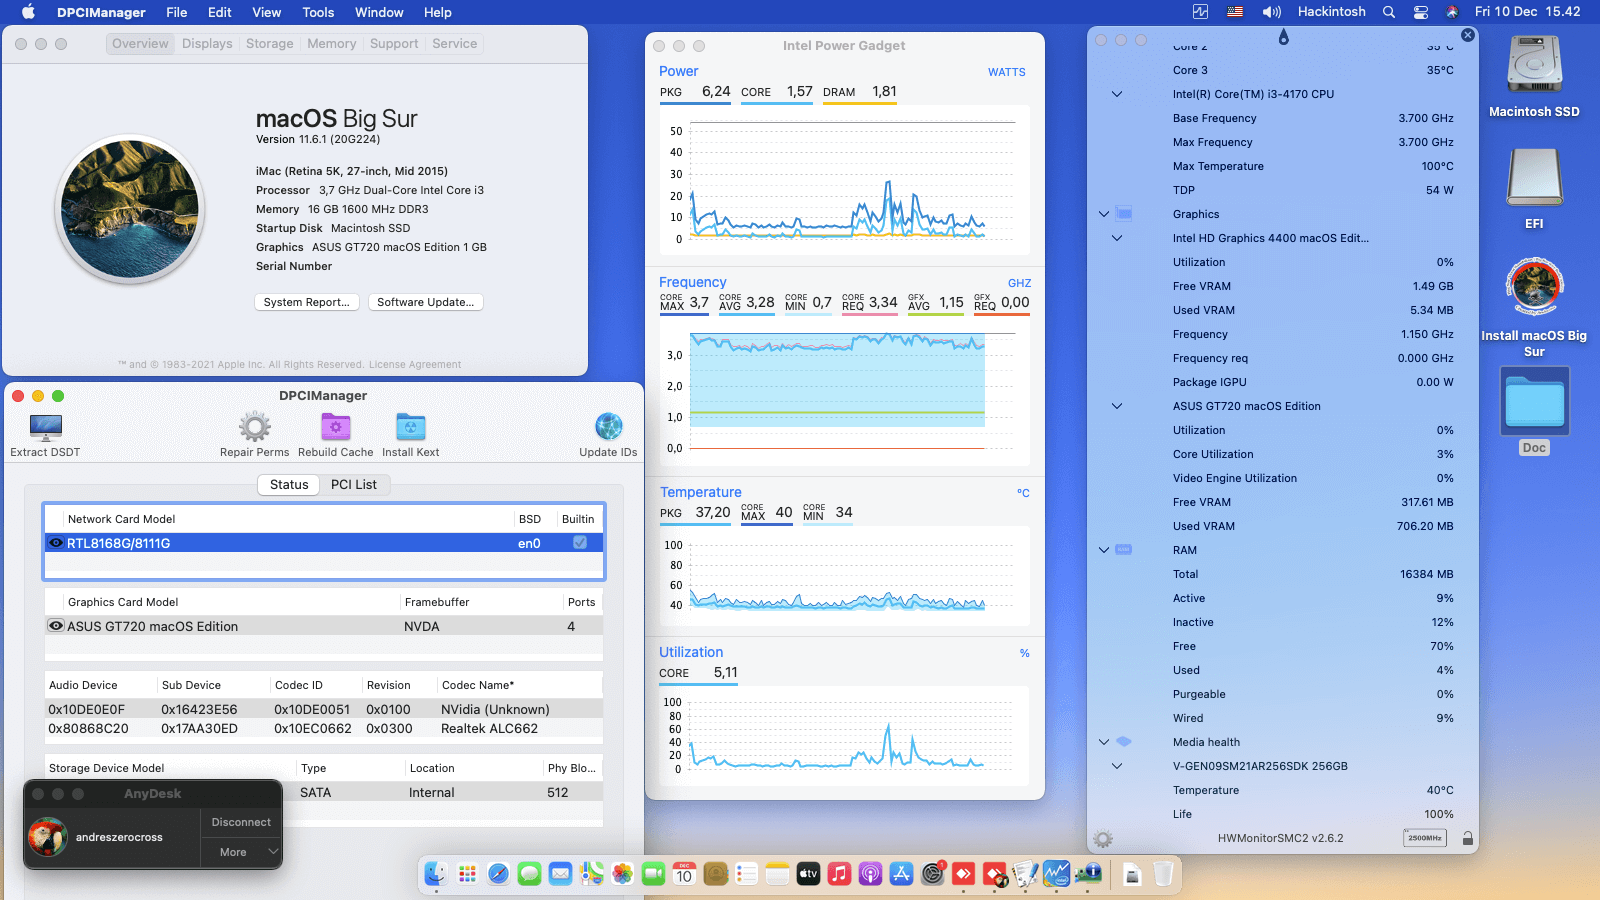The width and height of the screenshot is (1600, 900).
Task: Collapse the Intel HD Graphics 4400 section
Action: tap(1117, 238)
